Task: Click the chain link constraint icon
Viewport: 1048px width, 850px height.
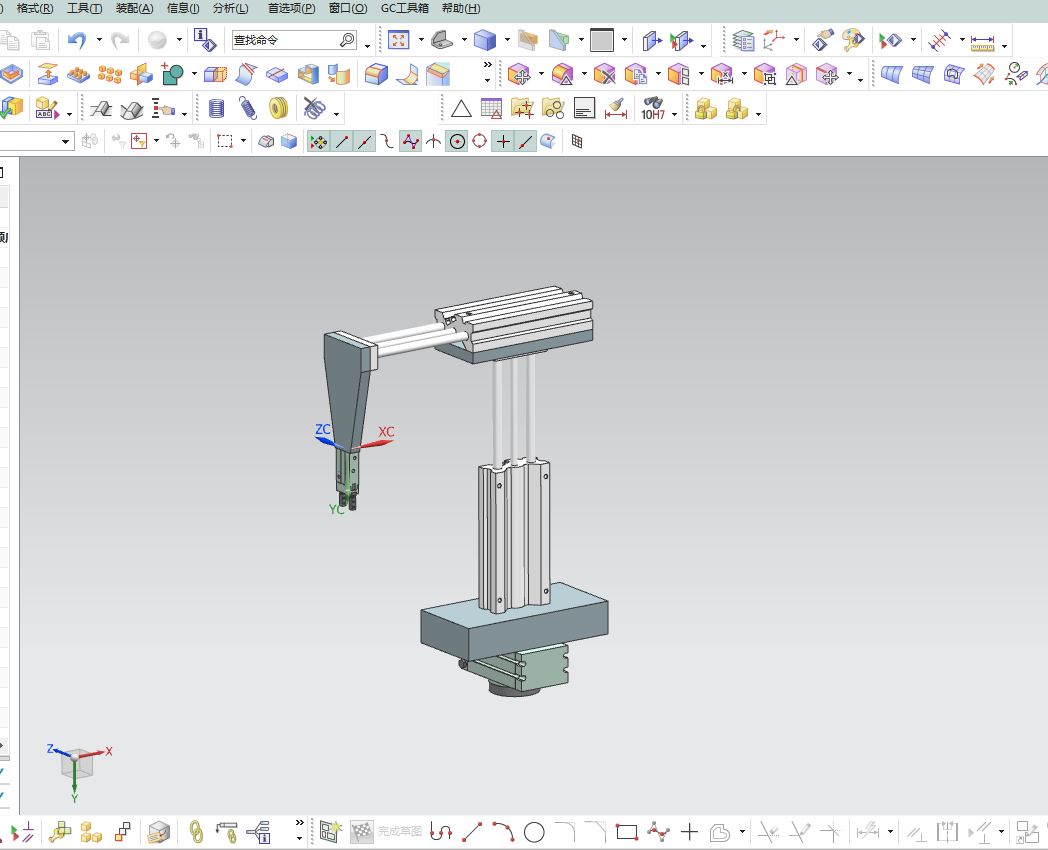Action: tap(196, 832)
